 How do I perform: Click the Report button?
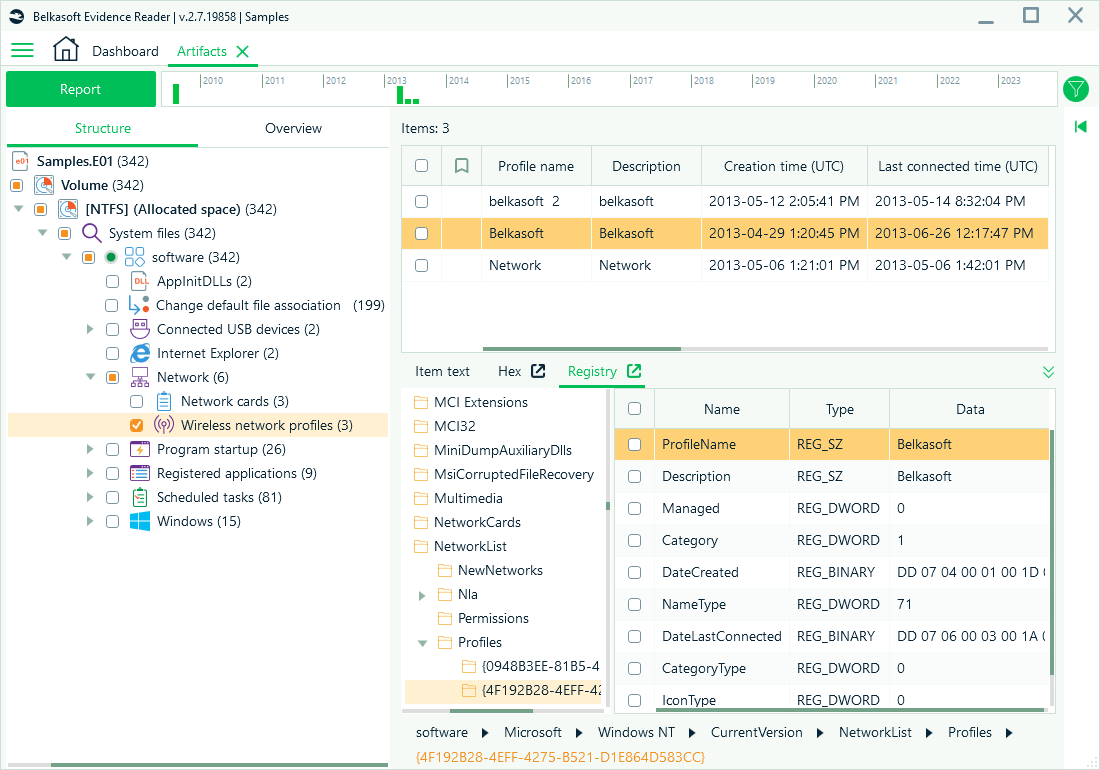pyautogui.click(x=80, y=89)
